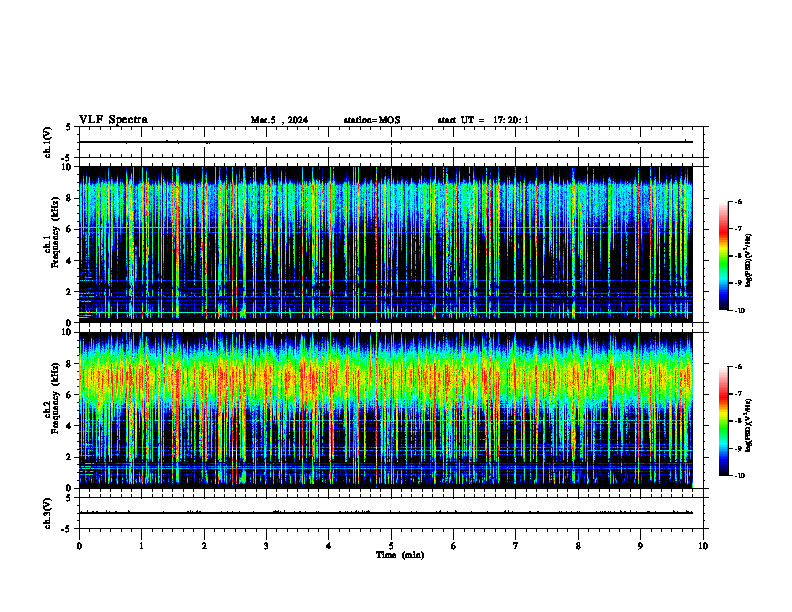Click the 'ch.3(V)' waveform axis label
This screenshot has width=792, height=612.
[x=47, y=513]
